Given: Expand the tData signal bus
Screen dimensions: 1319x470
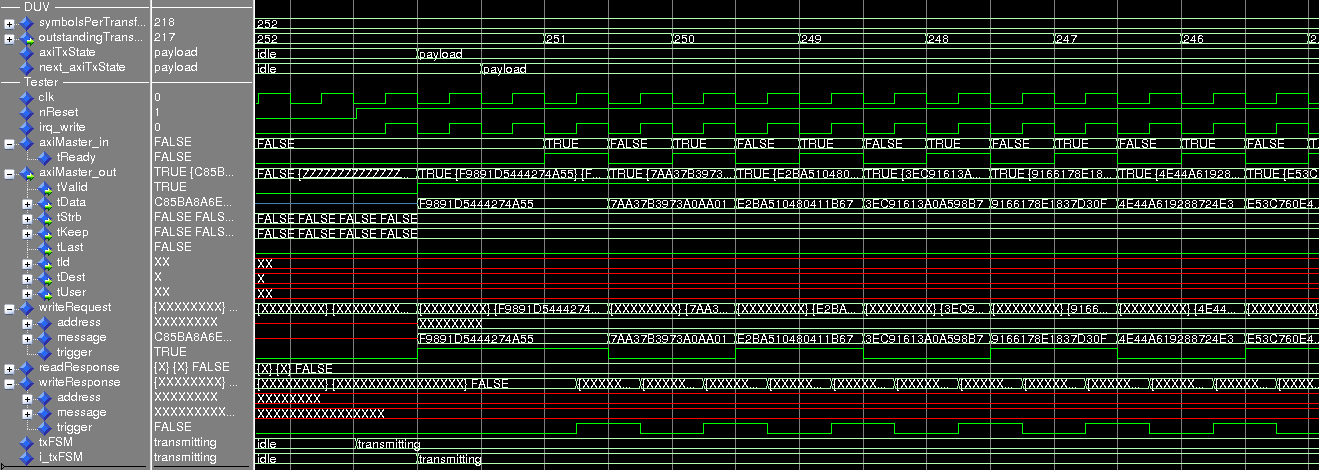Looking at the screenshot, I should click(x=28, y=202).
